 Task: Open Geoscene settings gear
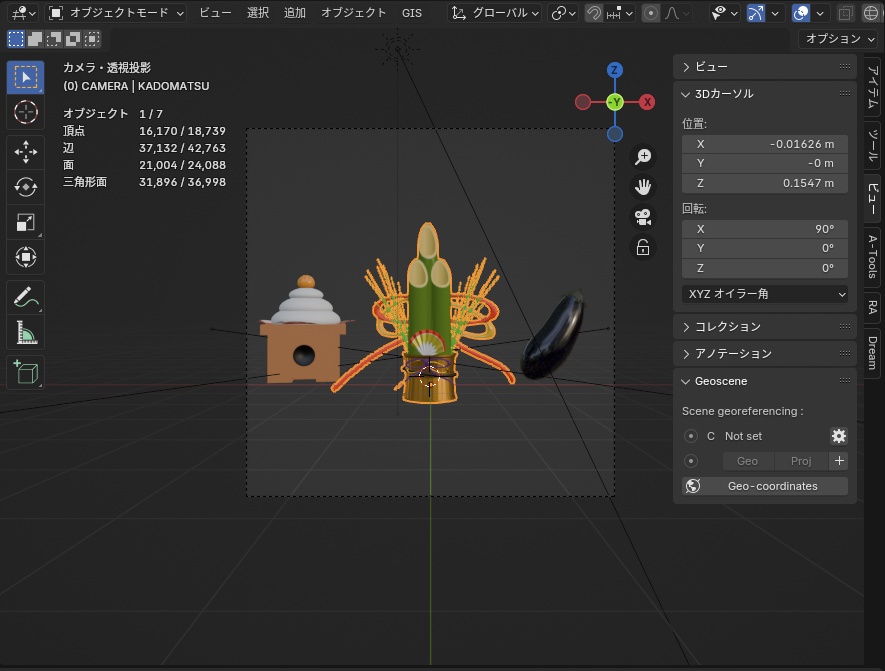(839, 436)
